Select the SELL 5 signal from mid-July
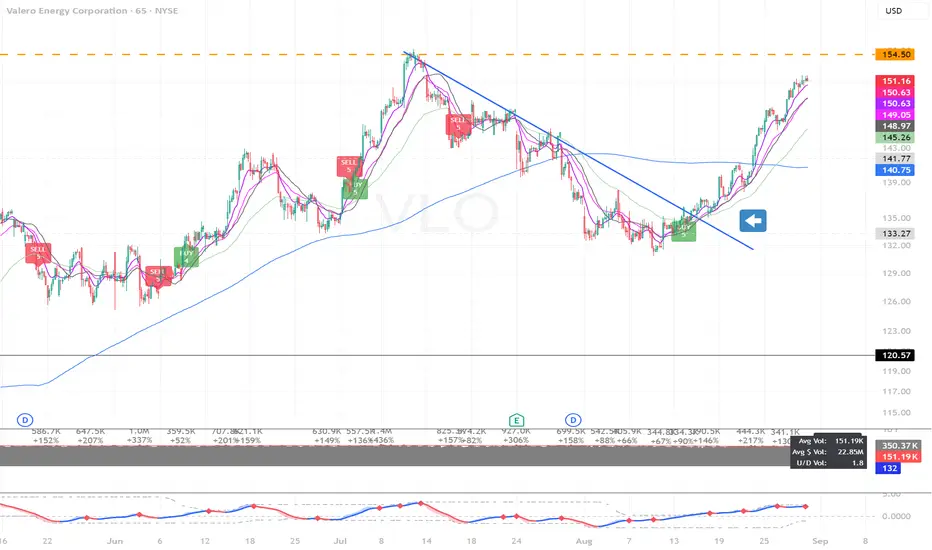Image resolution: width=932 pixels, height=550 pixels. click(x=458, y=124)
